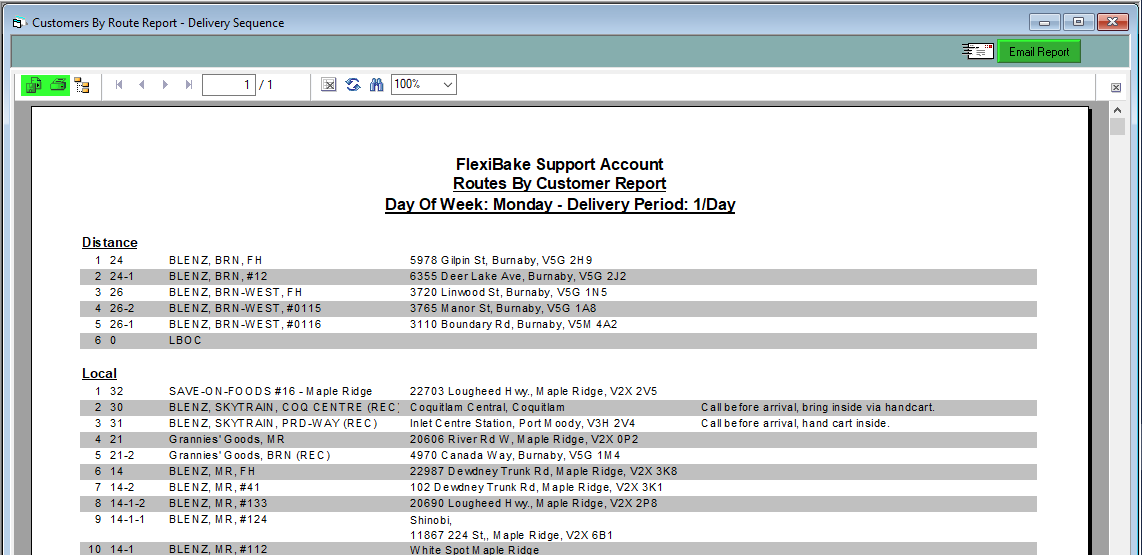The width and height of the screenshot is (1142, 555).
Task: Click Grannies' Goods, MR entry
Action: [227, 439]
